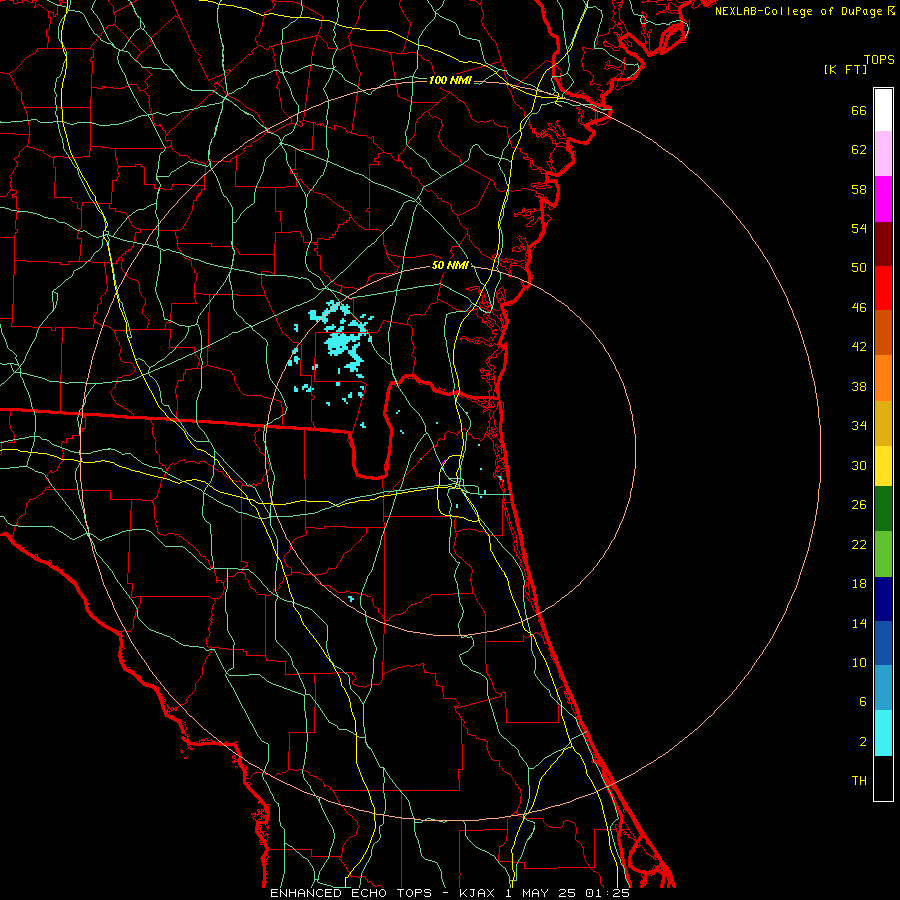Click the dark green legend swatch
Screen dimensions: 900x900
point(883,509)
